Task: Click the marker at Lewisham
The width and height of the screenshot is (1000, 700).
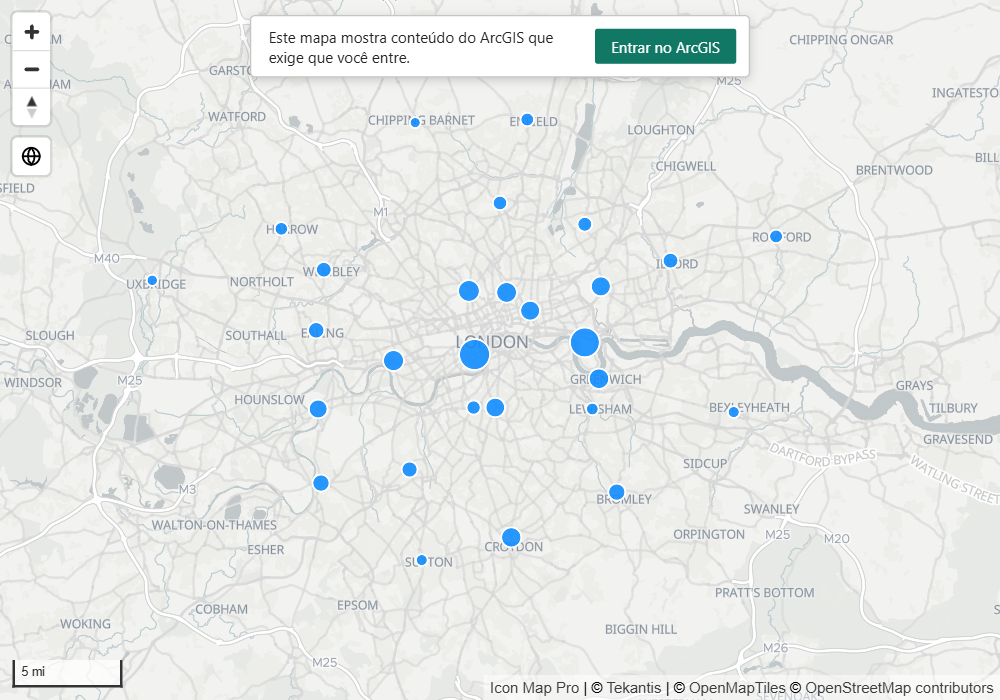Action: (x=592, y=409)
